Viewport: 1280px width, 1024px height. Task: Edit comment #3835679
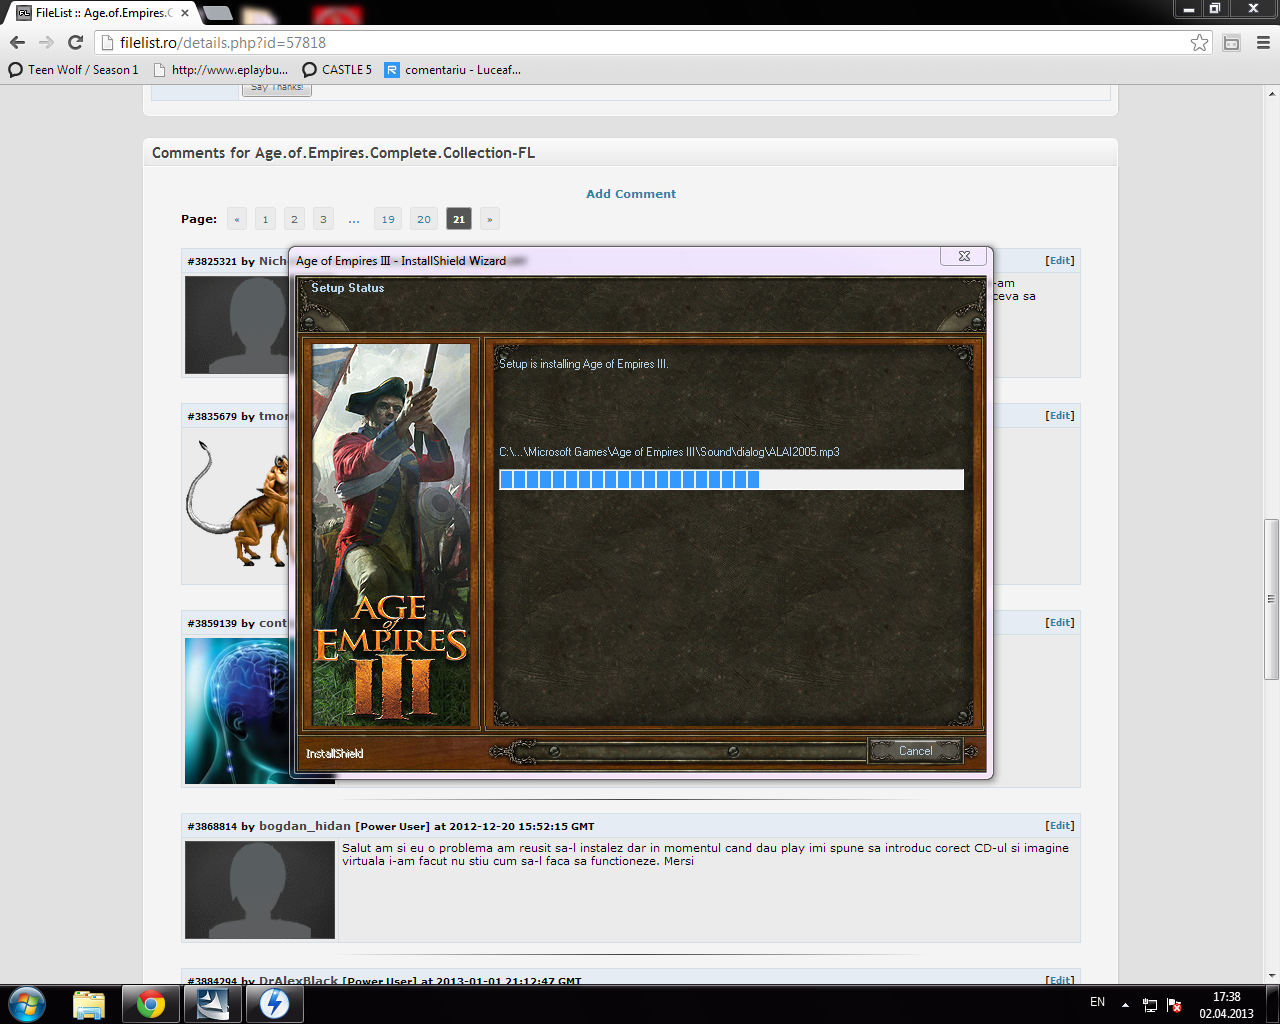[x=1060, y=415]
